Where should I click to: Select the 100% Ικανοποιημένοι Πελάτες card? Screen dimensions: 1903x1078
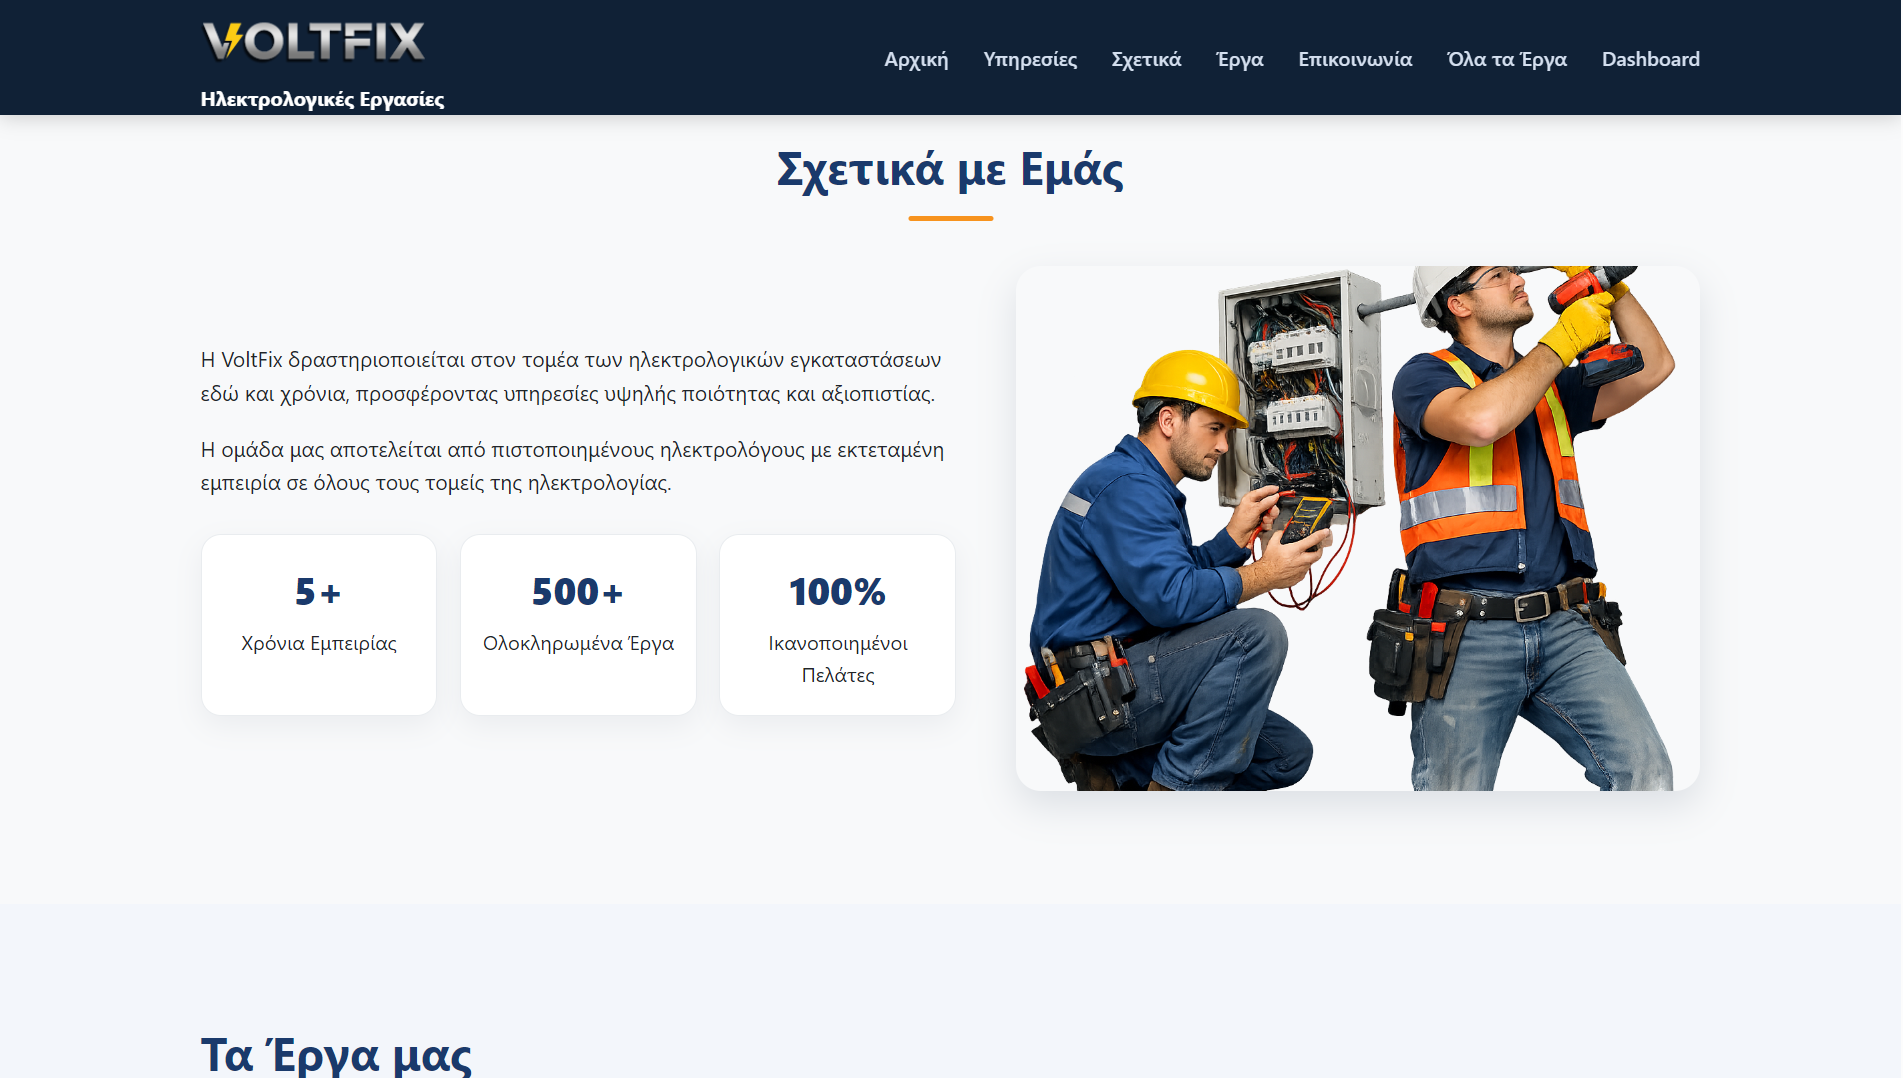[837, 625]
